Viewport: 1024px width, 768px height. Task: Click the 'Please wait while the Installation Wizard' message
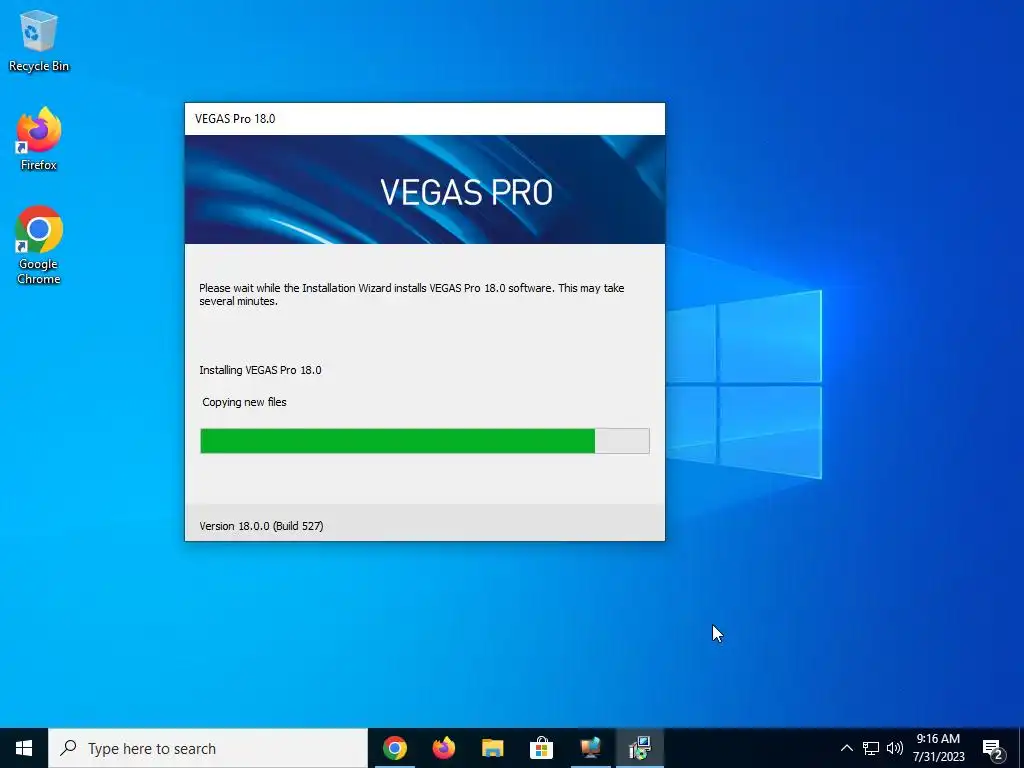pos(411,295)
